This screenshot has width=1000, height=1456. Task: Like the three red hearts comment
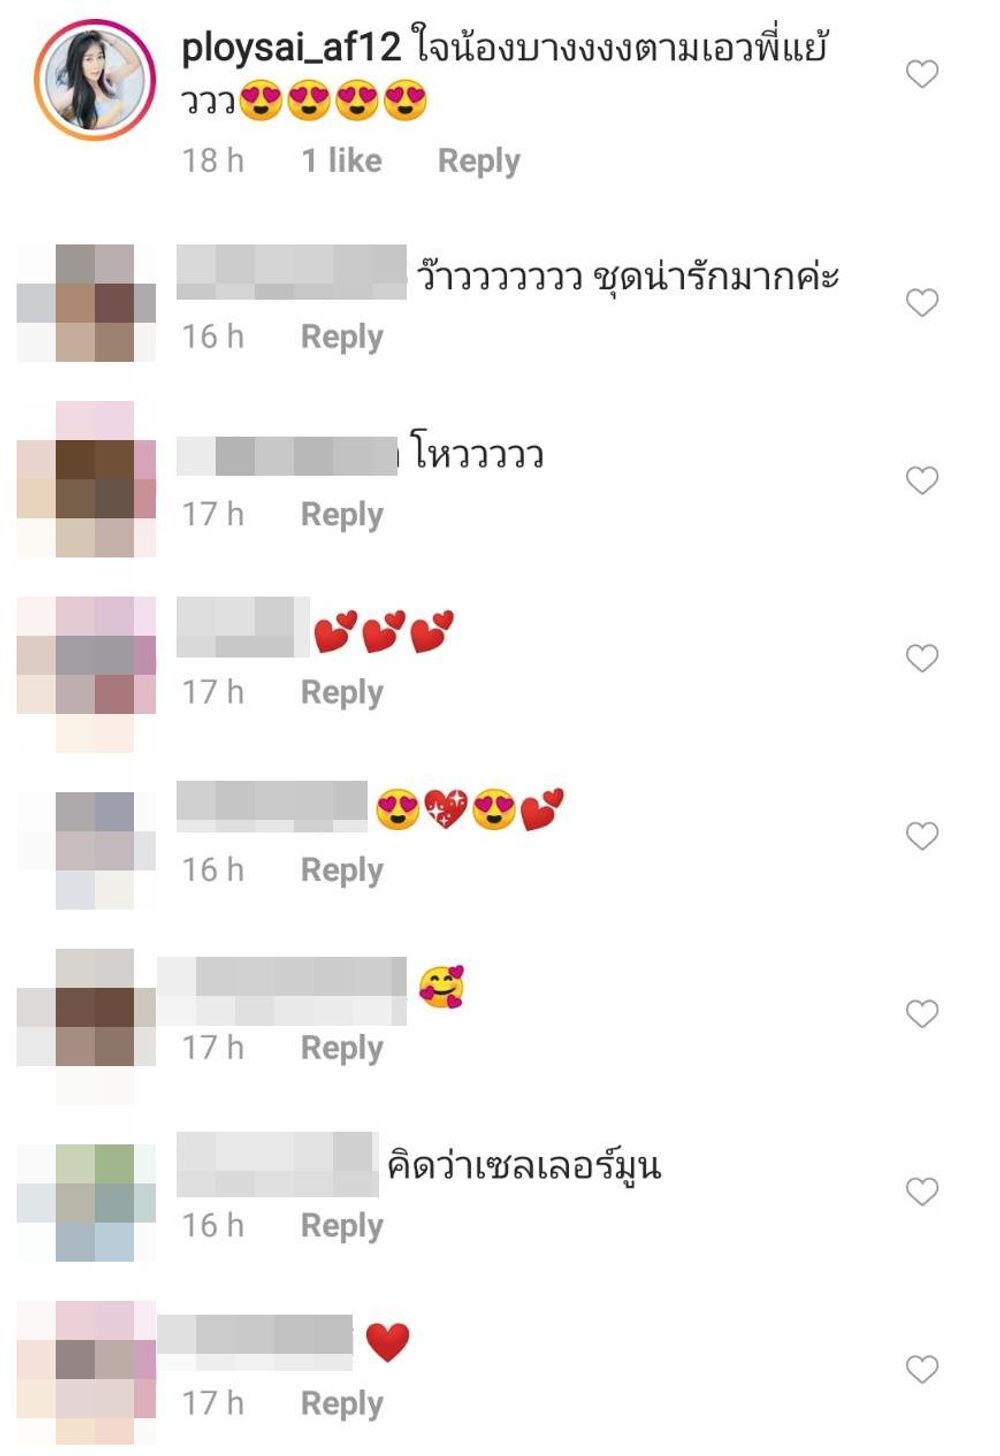922,658
